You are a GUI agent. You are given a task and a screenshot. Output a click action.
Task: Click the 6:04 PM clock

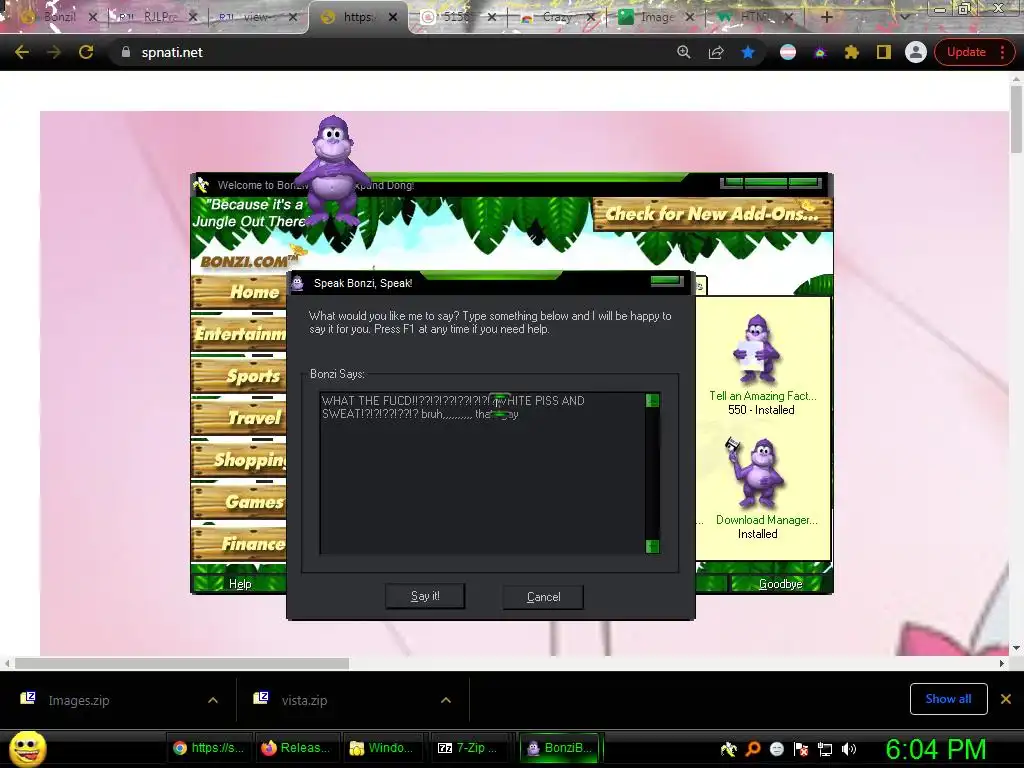point(935,749)
